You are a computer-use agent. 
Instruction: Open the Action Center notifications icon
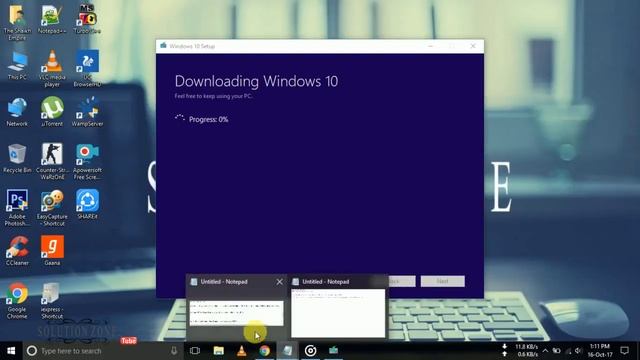coord(624,351)
